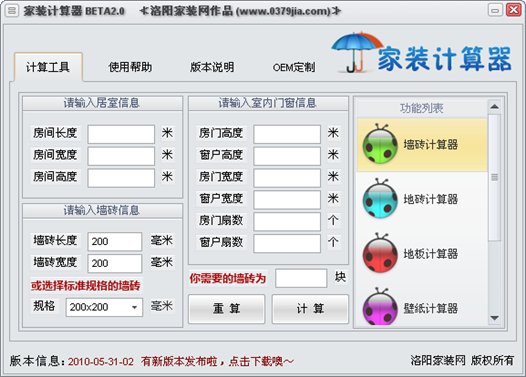Click scroll-up arrow of 功能列表
526x377 pixels.
[494, 107]
